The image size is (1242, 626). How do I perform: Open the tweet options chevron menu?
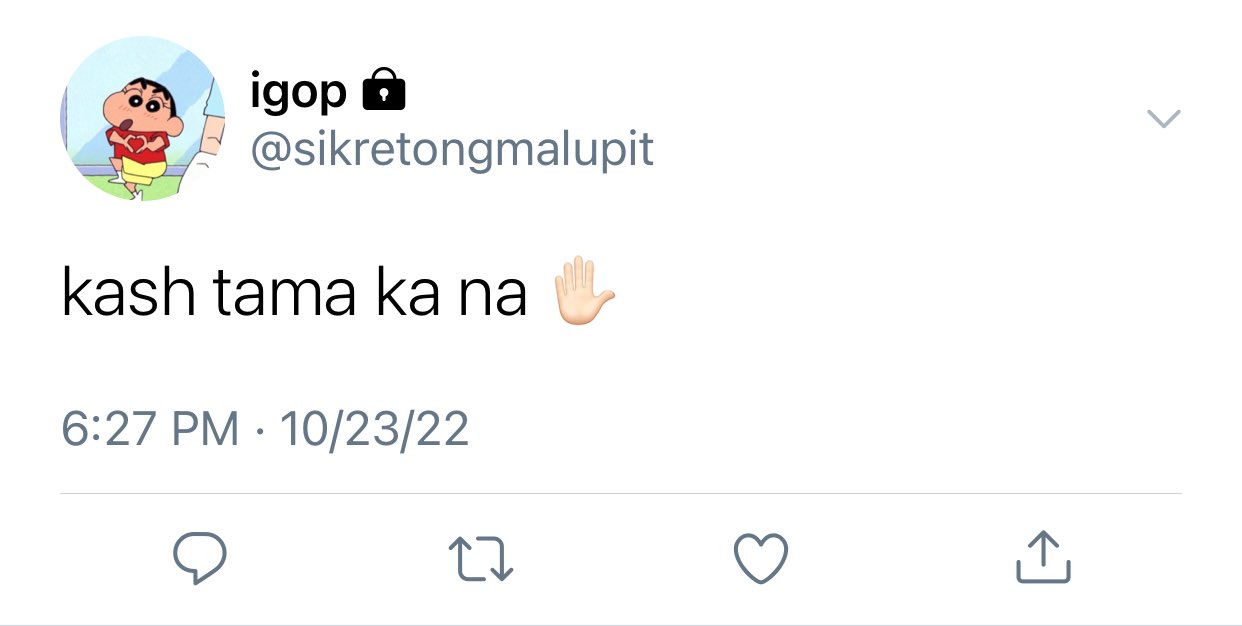click(1163, 119)
